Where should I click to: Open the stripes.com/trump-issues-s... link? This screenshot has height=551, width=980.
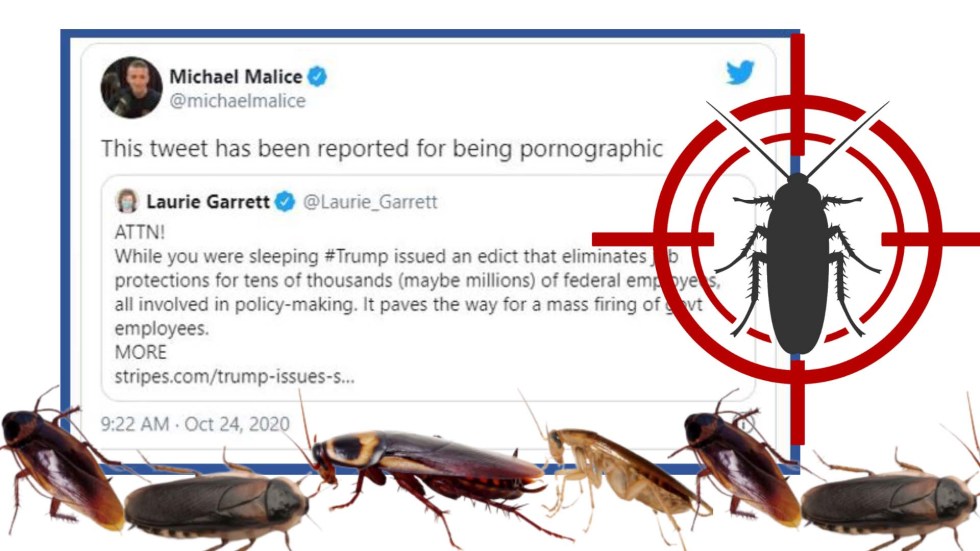pos(234,377)
